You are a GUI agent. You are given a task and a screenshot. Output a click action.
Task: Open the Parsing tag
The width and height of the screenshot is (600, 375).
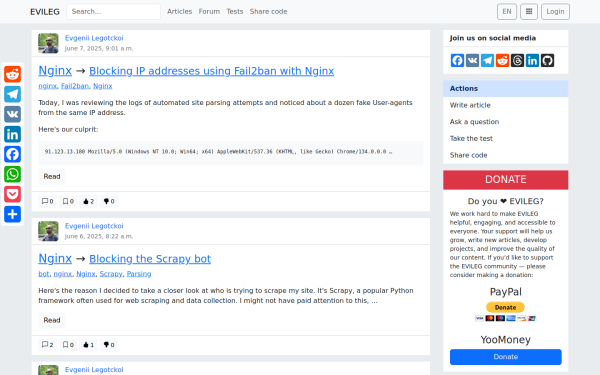coord(139,274)
